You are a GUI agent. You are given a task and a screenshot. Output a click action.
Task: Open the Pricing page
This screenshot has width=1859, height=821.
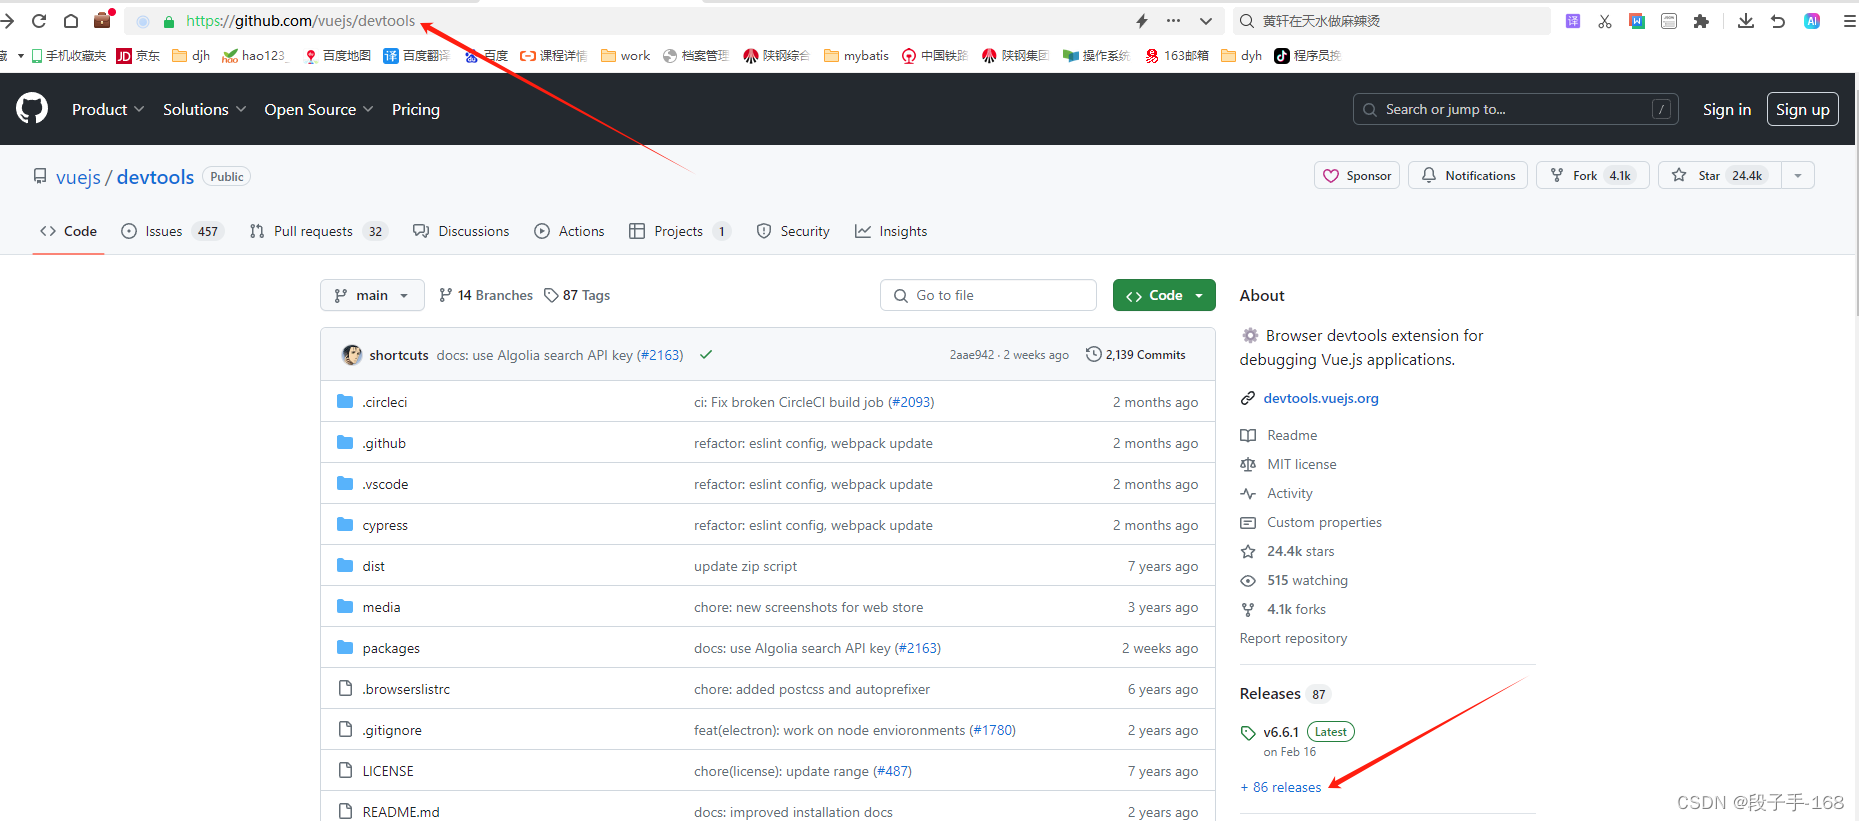[416, 109]
